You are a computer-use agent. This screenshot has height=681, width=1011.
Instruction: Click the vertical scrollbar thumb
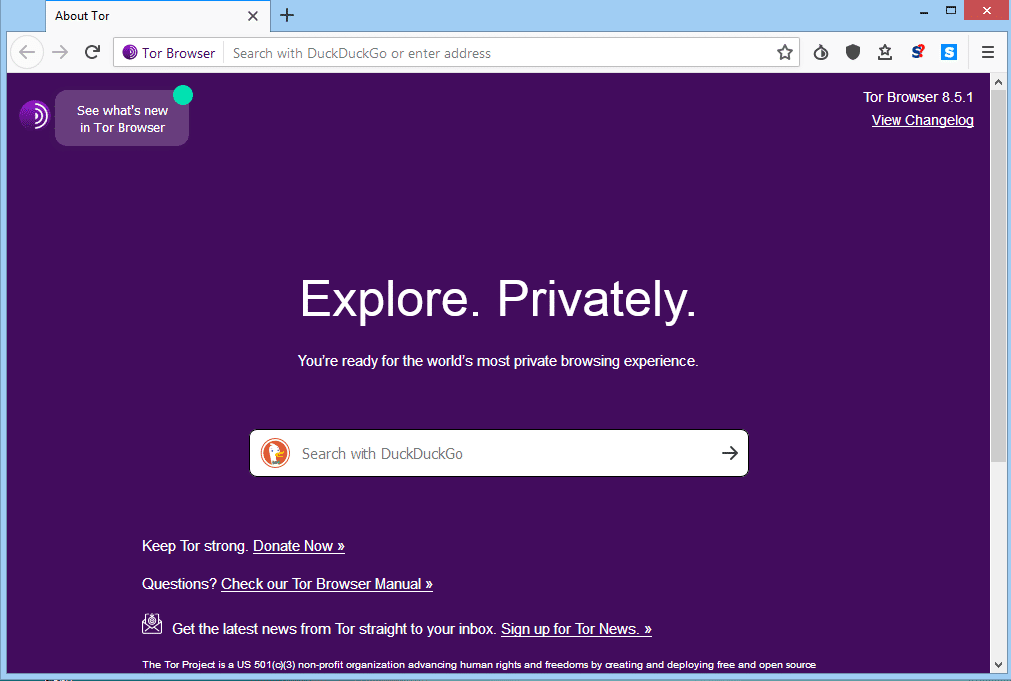pyautogui.click(x=998, y=276)
